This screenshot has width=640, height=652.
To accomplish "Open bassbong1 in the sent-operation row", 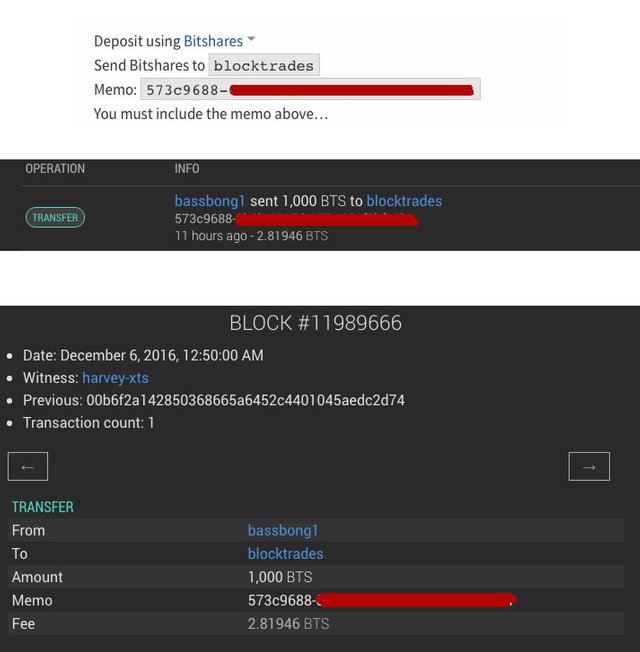I will (x=210, y=201).
